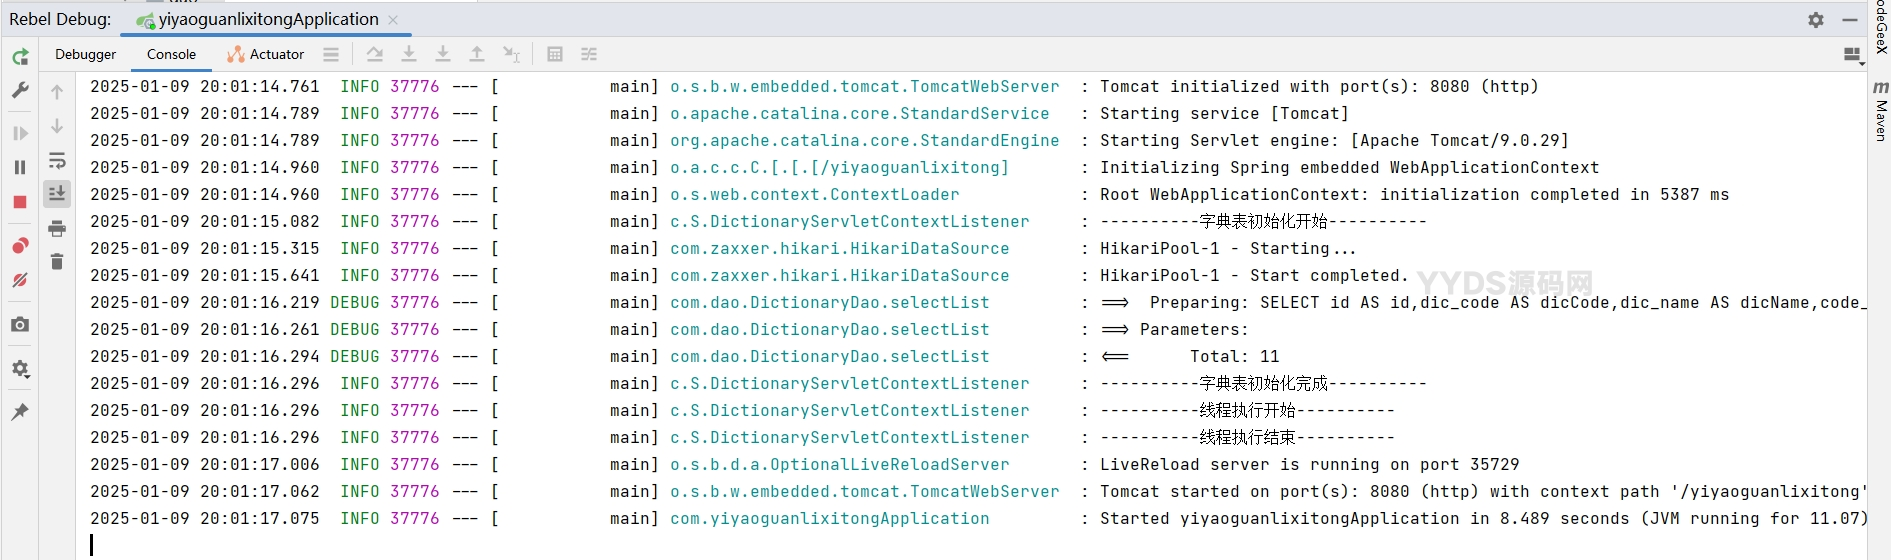Toggle soft-wrap for console output
The image size is (1891, 560).
point(57,161)
